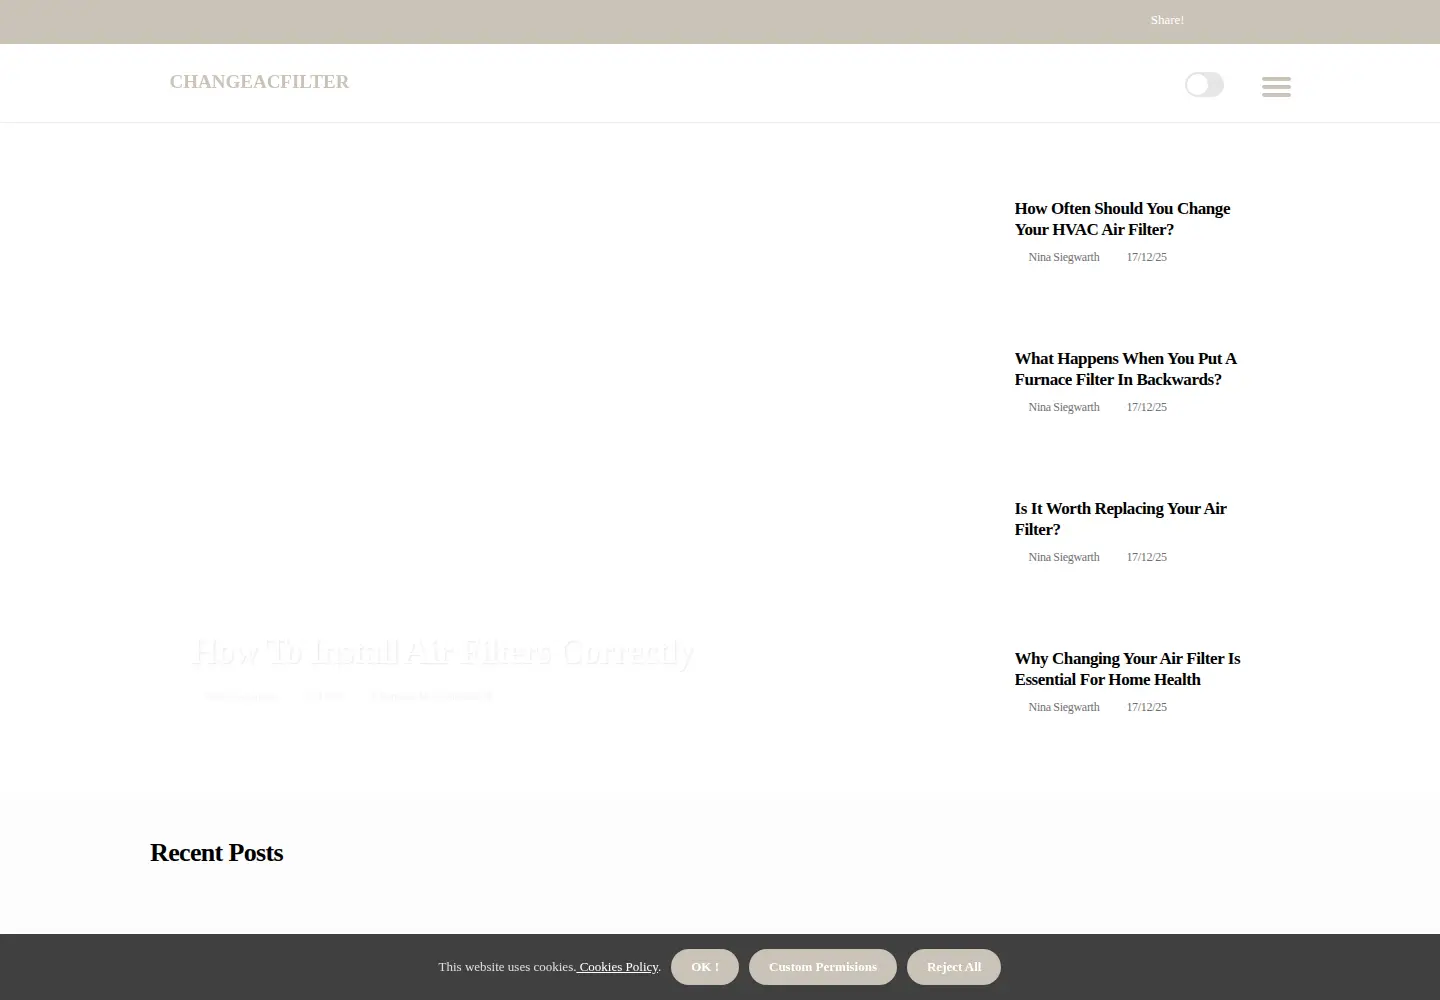Image resolution: width=1440 pixels, height=1000 pixels.
Task: Click the CHANGEACFILTER site logo
Action: pyautogui.click(x=259, y=82)
